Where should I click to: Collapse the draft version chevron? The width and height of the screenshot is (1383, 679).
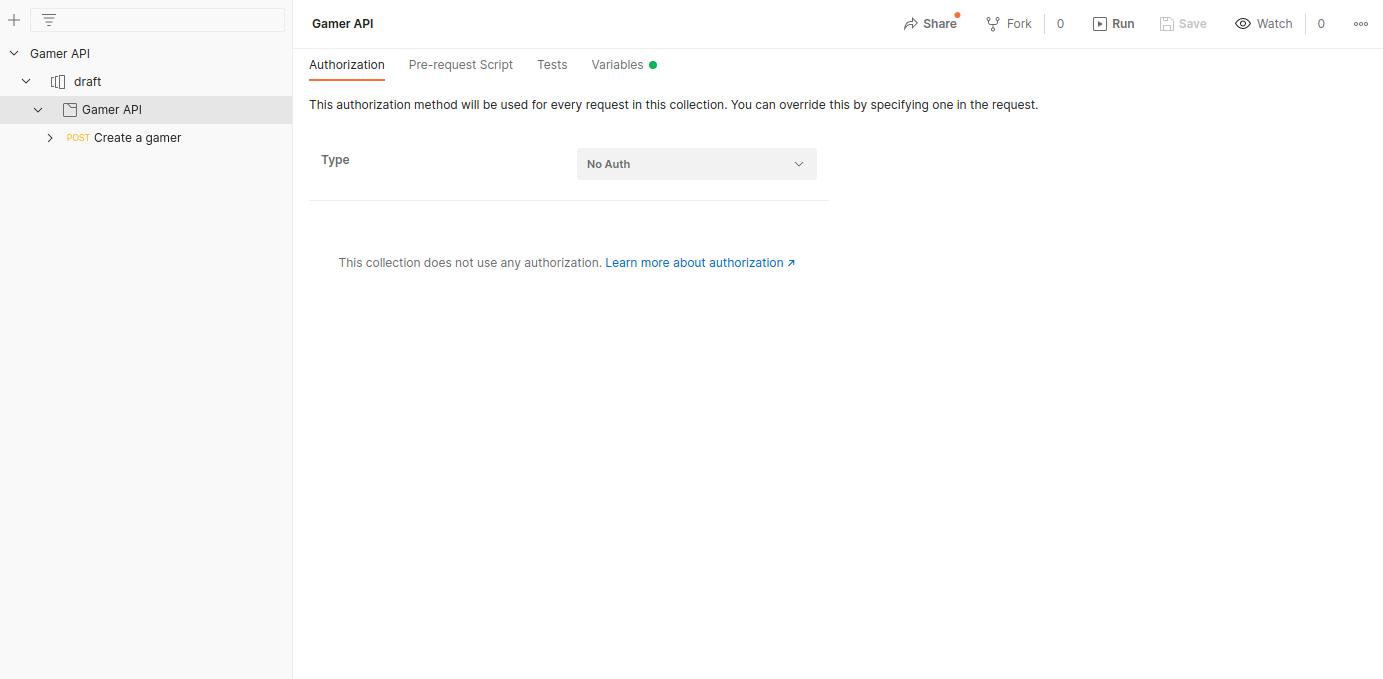click(x=26, y=82)
